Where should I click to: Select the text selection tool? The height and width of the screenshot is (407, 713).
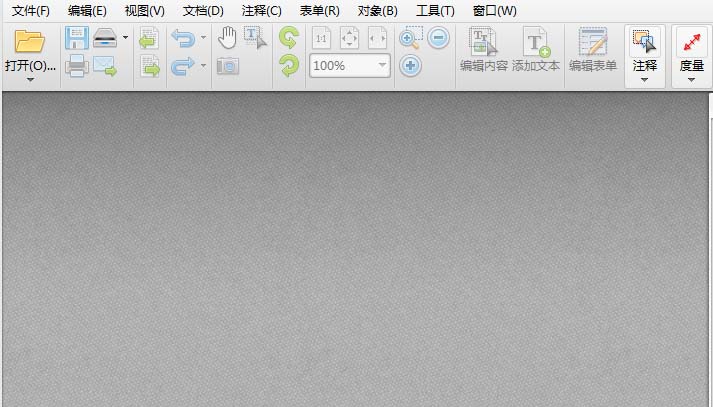pos(255,38)
